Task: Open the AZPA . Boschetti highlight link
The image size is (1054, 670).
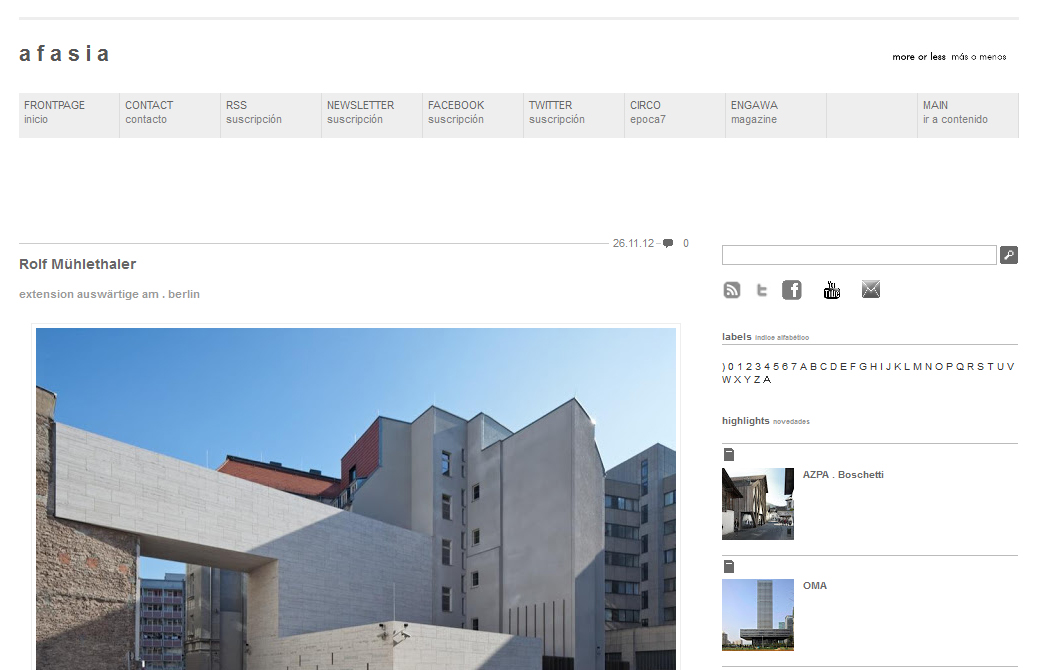Action: point(843,475)
